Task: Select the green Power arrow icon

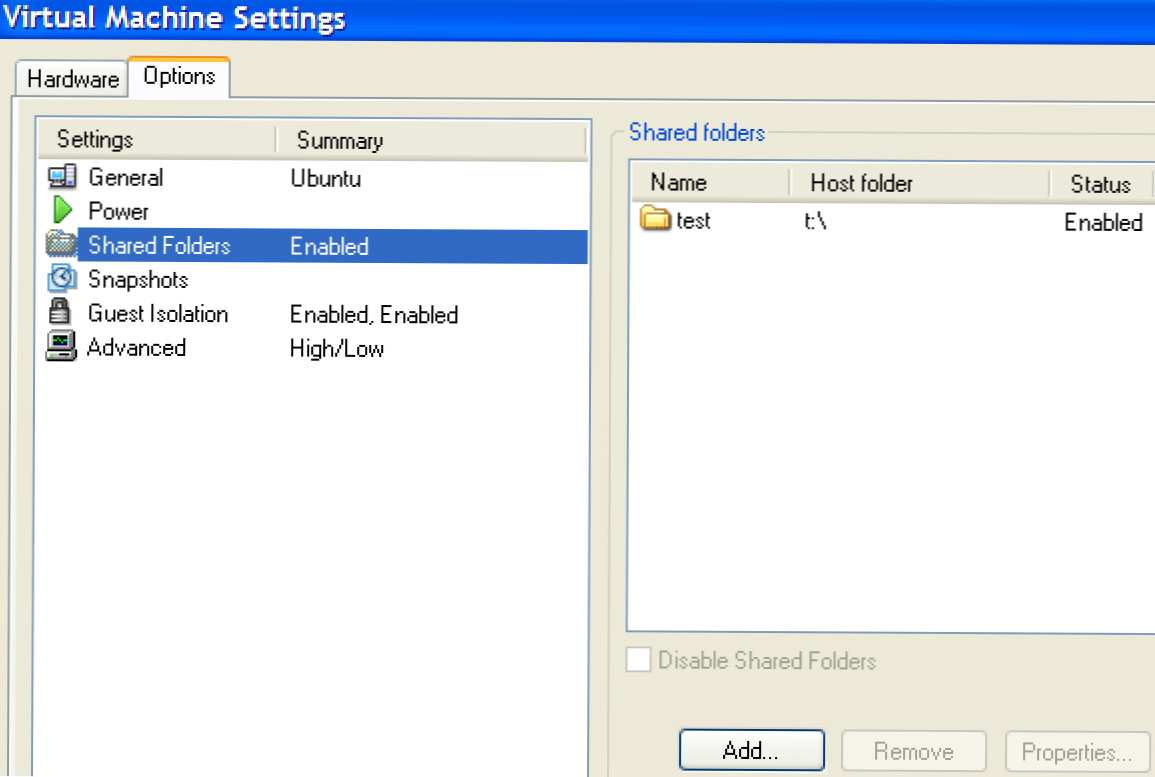Action: pos(62,211)
